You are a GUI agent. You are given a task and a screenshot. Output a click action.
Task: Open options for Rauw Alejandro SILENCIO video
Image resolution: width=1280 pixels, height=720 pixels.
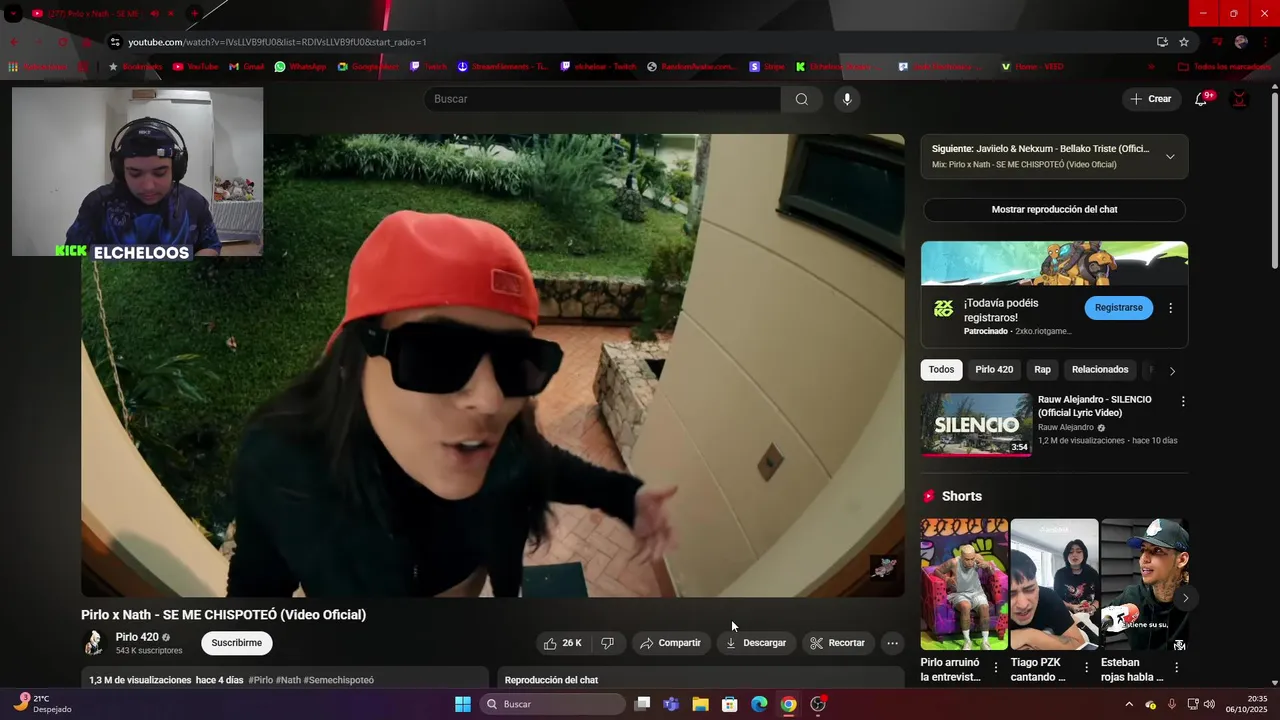pyautogui.click(x=1183, y=401)
